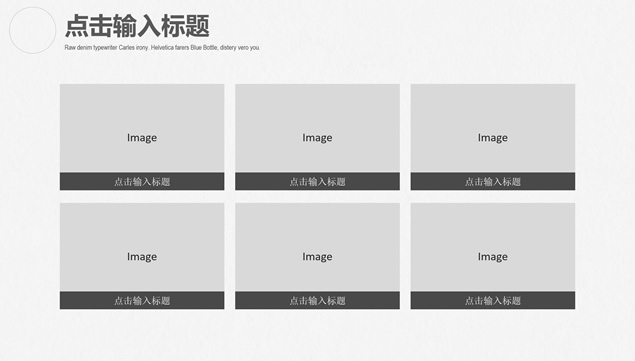Click the dark caption bar under bottom-left image

142,301
